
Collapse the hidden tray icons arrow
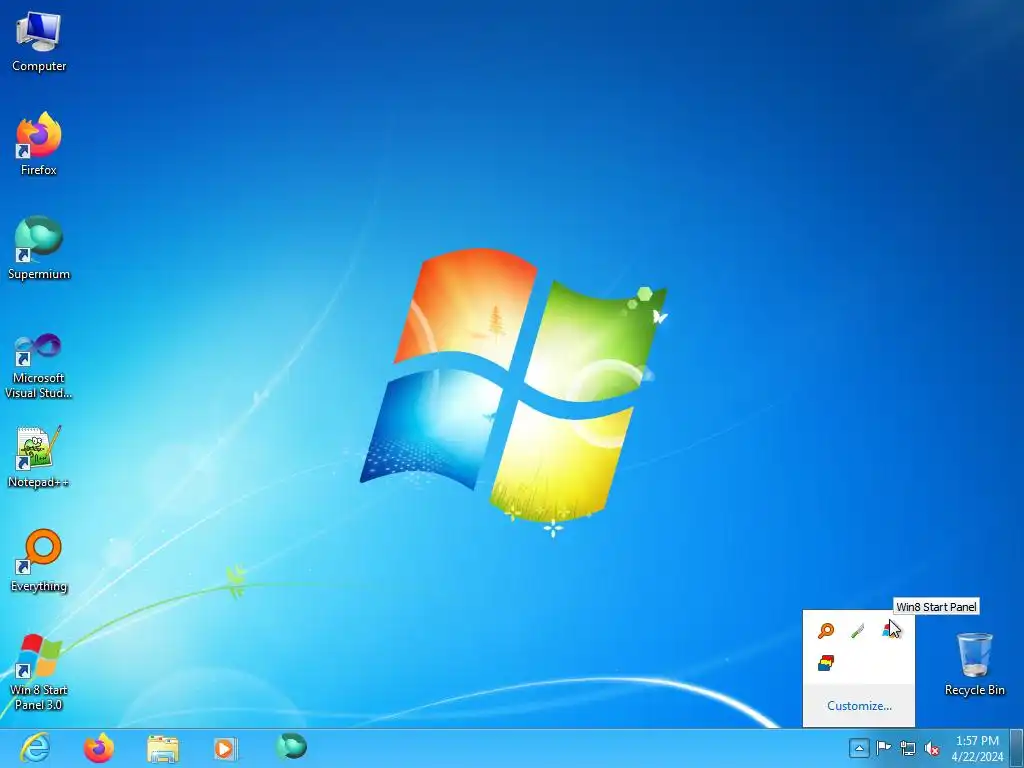[859, 748]
